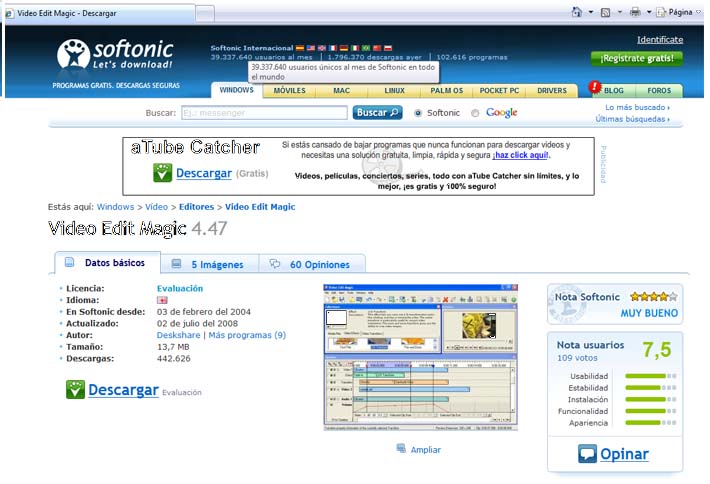710x484 pixels.
Task: Go to Windows breadcrumb link
Action: (x=115, y=207)
